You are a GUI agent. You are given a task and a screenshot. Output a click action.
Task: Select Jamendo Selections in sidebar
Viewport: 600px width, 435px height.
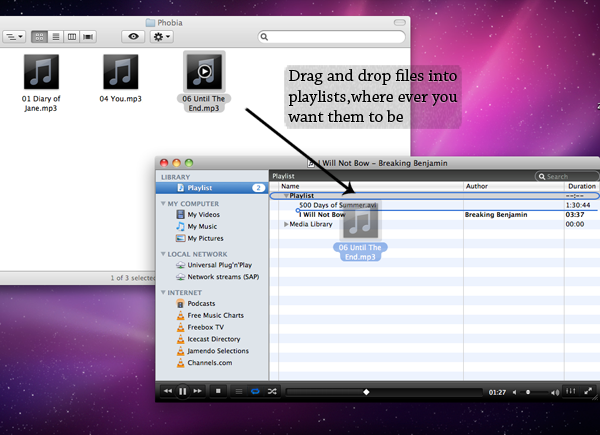tap(217, 351)
